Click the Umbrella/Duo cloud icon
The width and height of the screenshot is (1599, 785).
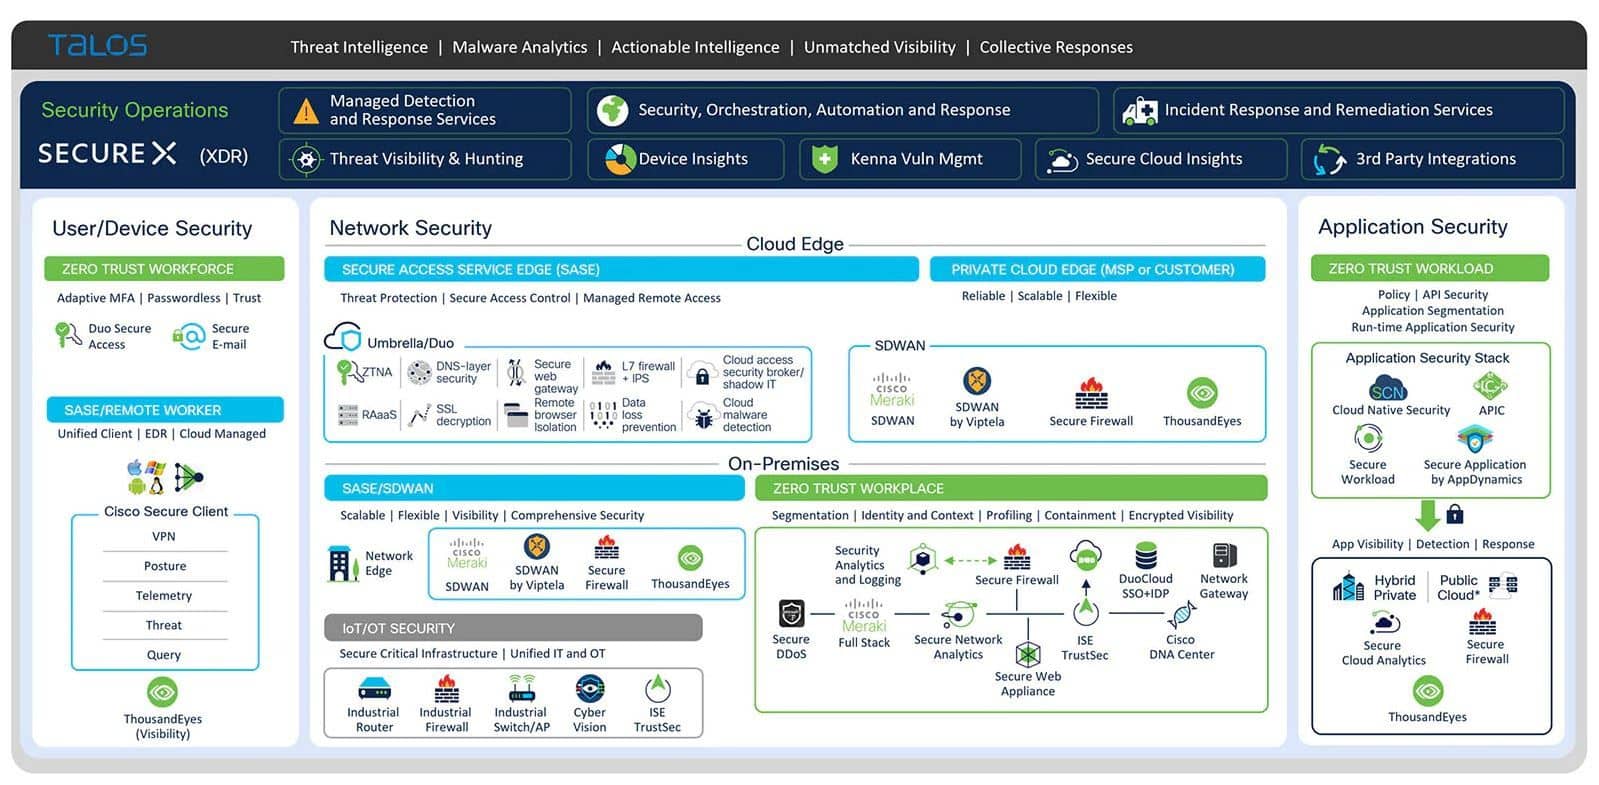tap(343, 337)
